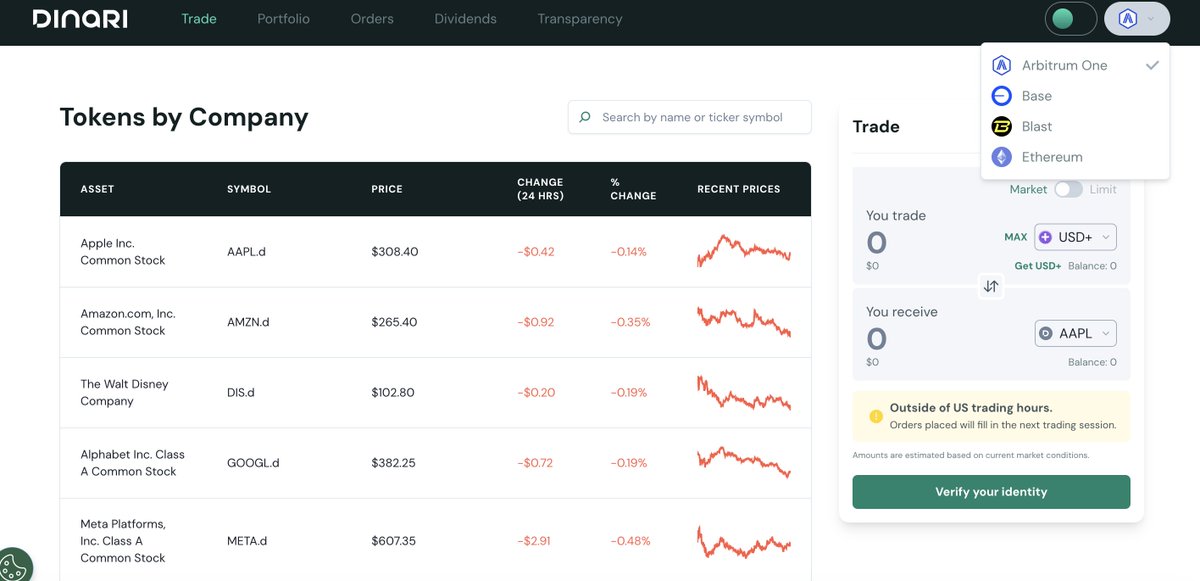Click the Verify your identity button
The width and height of the screenshot is (1200, 581).
tap(991, 492)
